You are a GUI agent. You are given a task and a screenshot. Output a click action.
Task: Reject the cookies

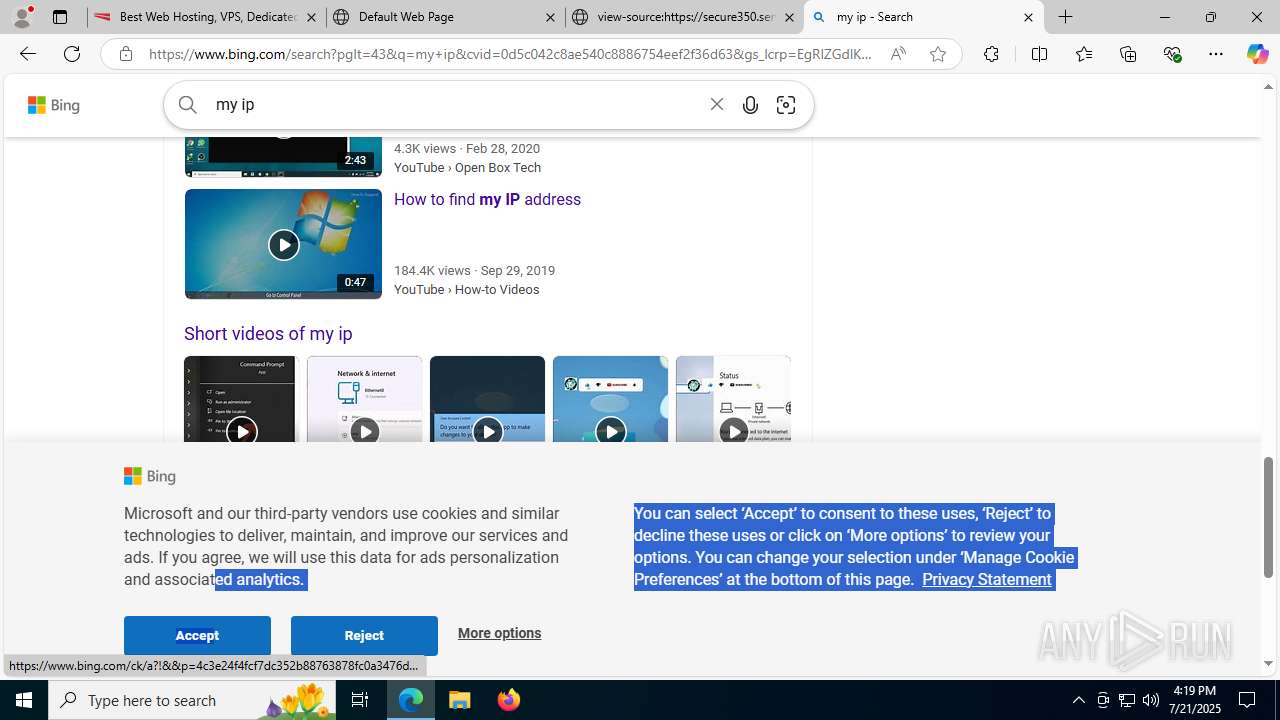coord(364,635)
